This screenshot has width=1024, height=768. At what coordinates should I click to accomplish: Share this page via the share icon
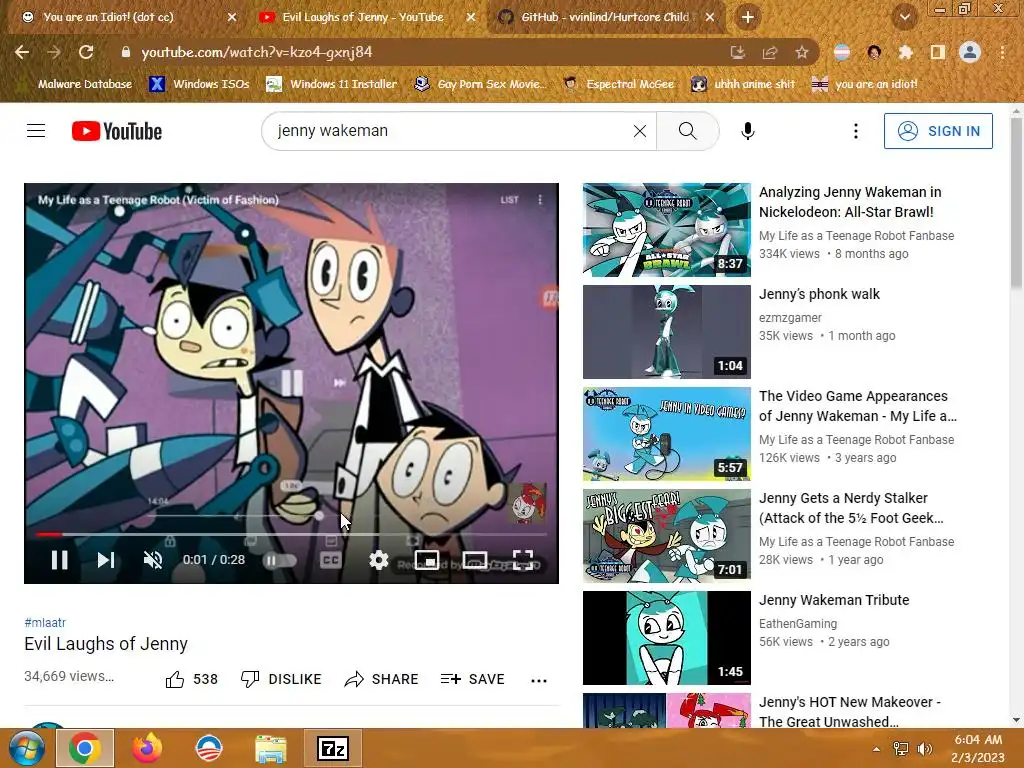pyautogui.click(x=770, y=52)
